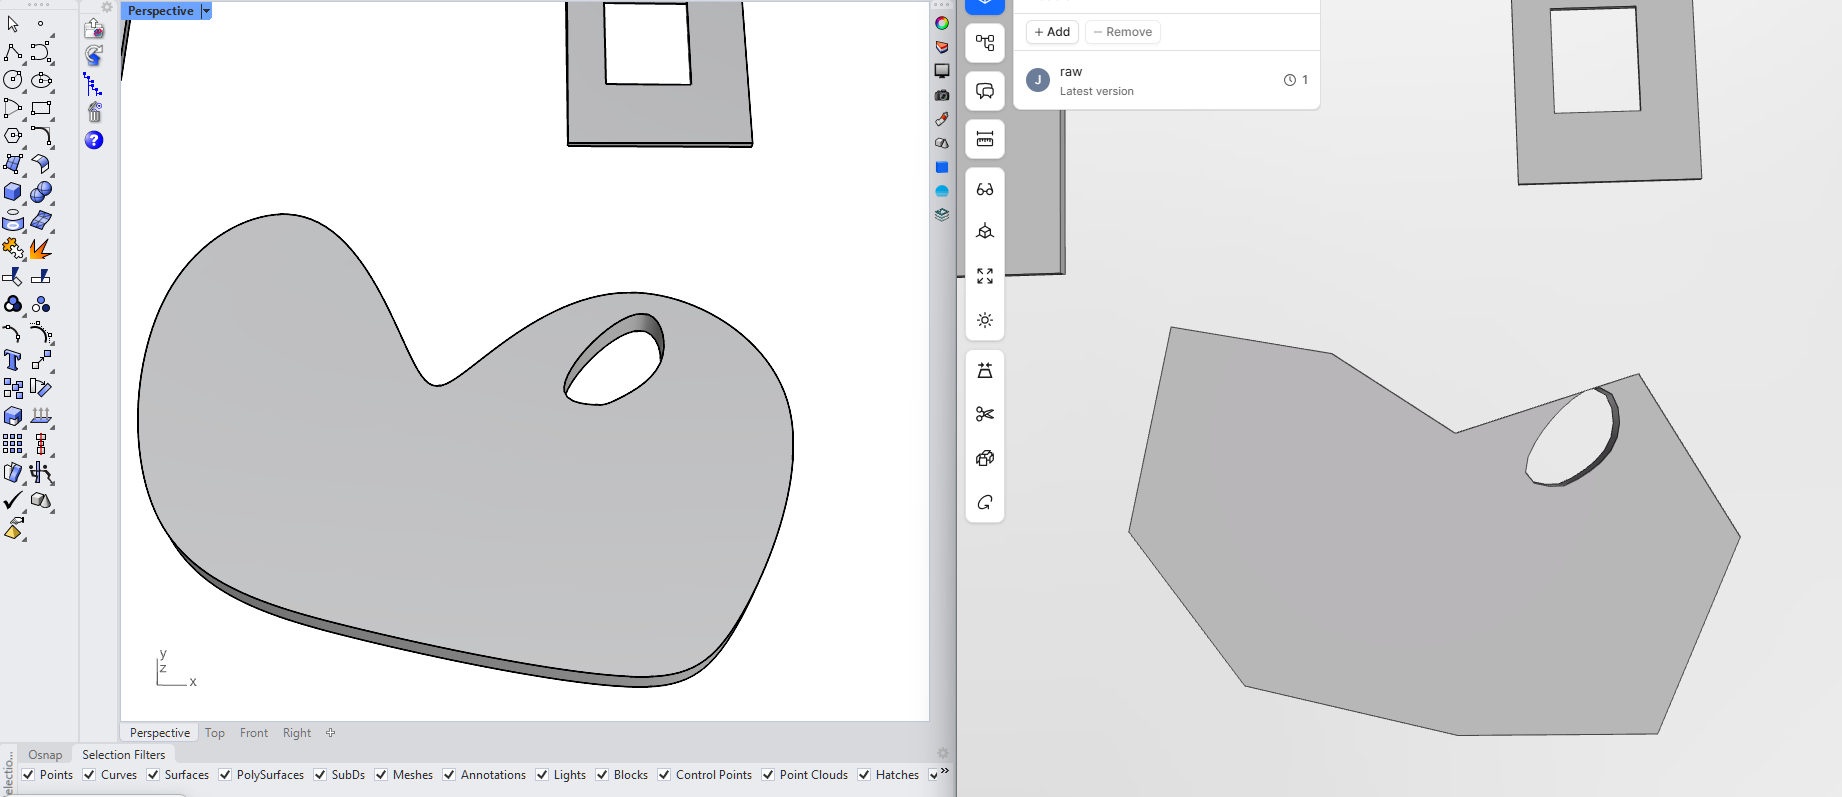
Task: Click the projection cube icon
Action: click(985, 232)
